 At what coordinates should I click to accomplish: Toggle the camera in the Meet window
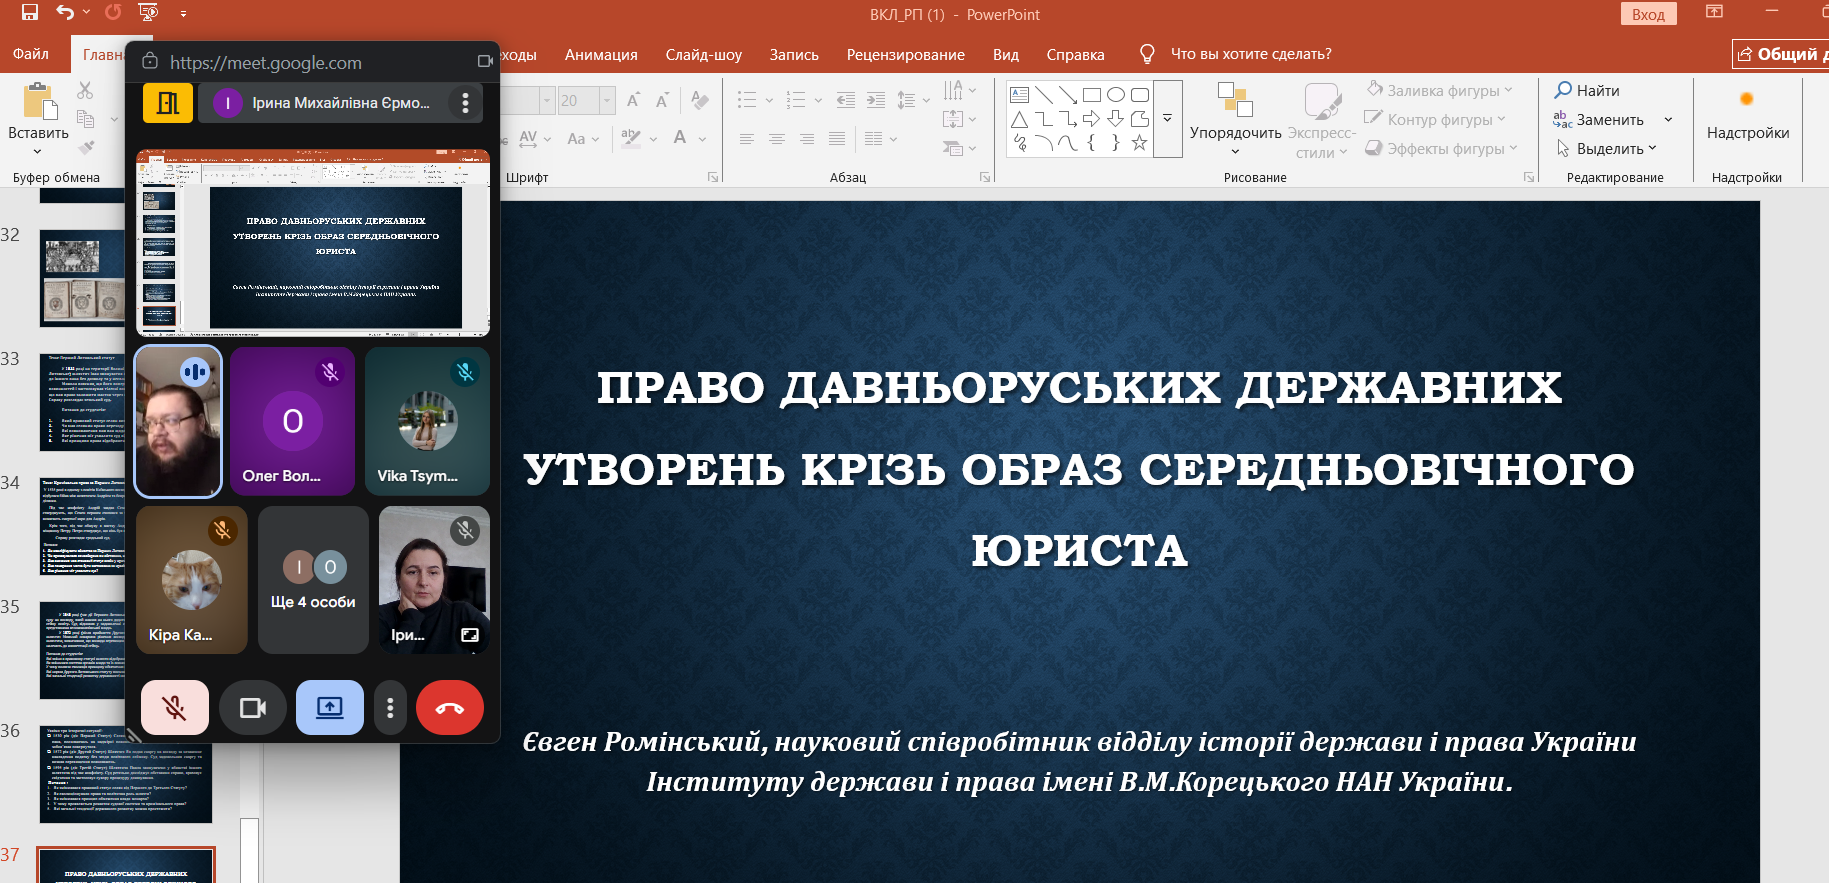tap(253, 708)
